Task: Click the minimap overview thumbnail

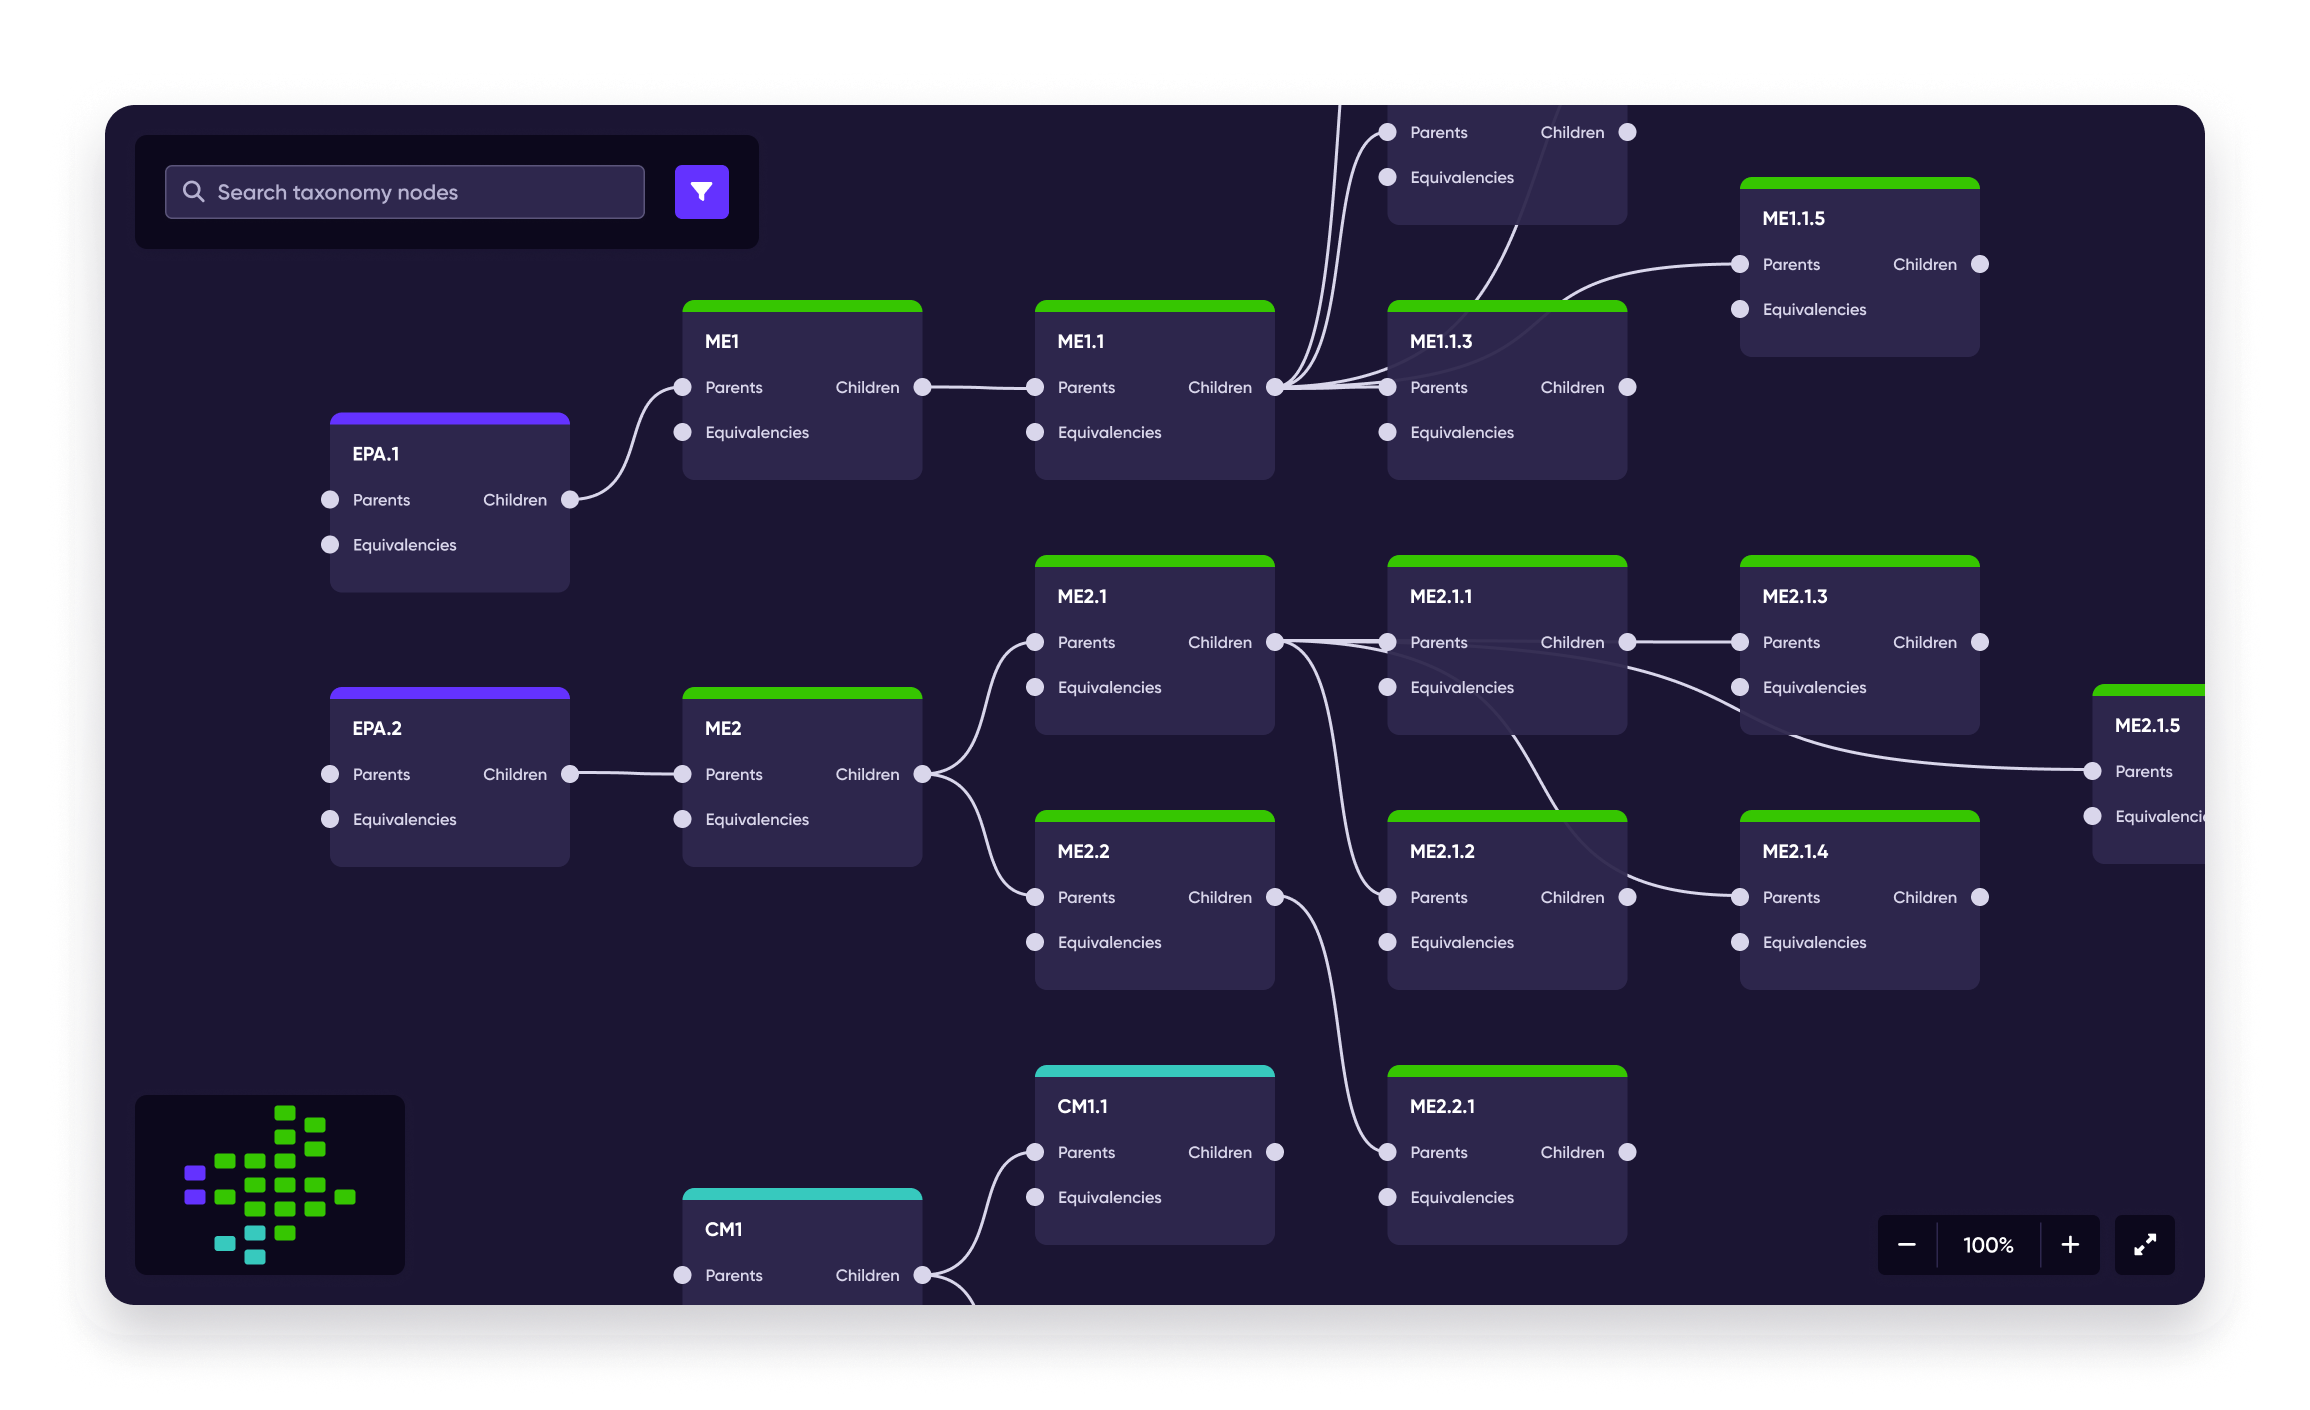Action: tap(270, 1184)
